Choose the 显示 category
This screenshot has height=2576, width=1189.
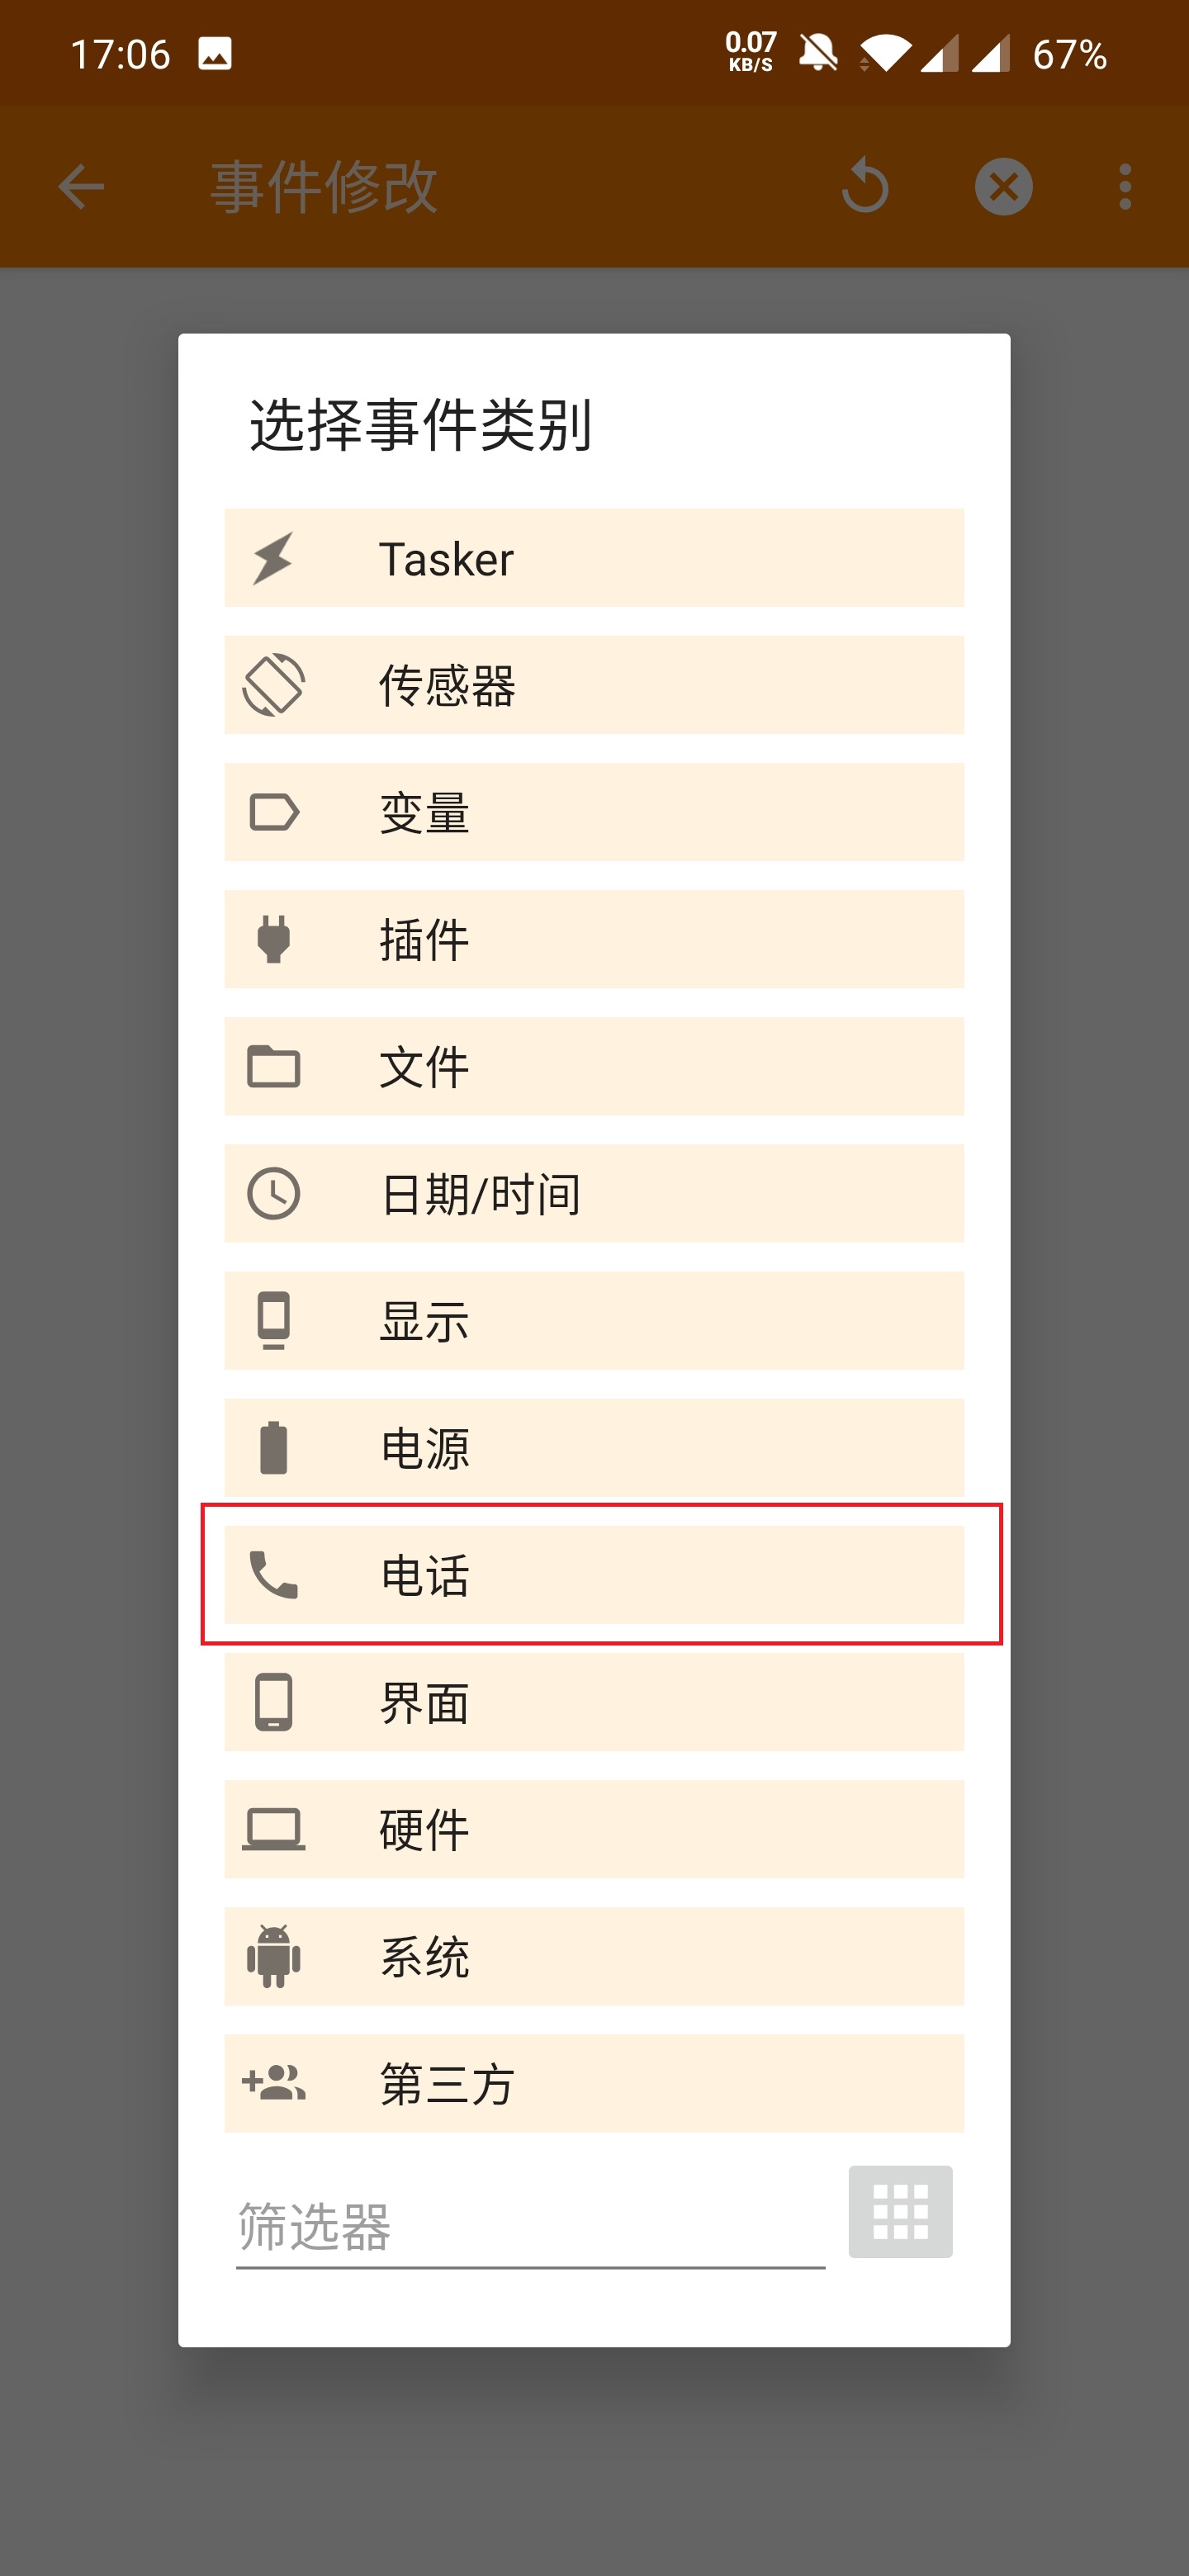(x=594, y=1320)
